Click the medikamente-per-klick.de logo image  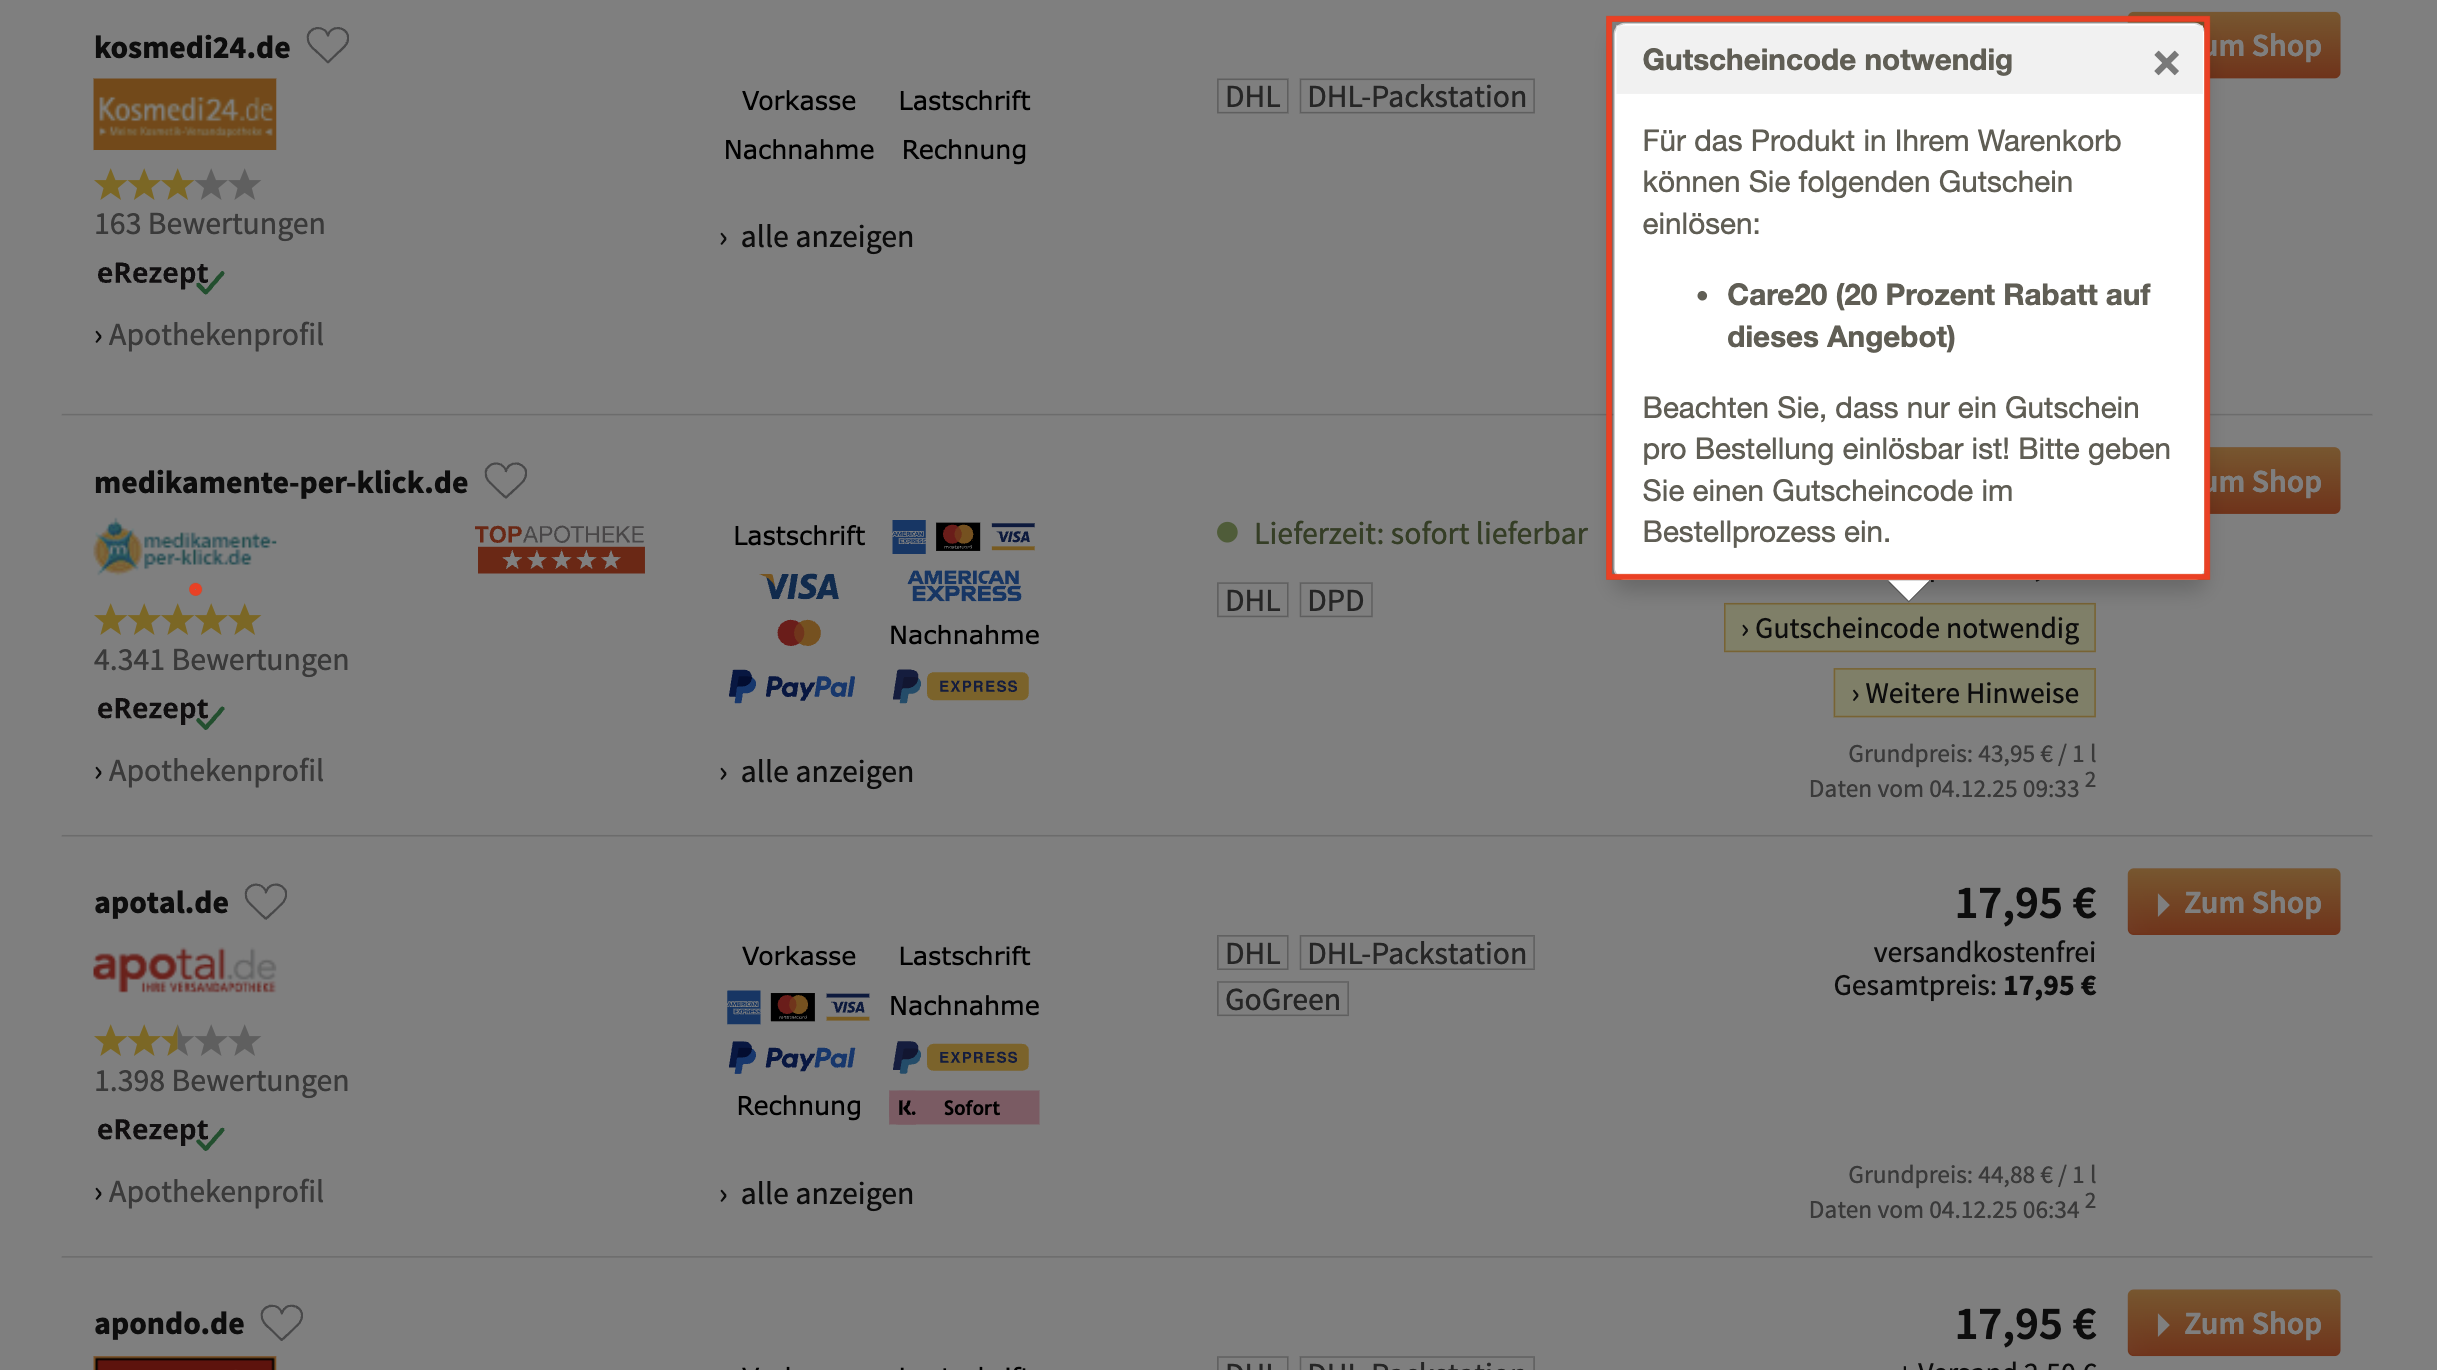185,547
